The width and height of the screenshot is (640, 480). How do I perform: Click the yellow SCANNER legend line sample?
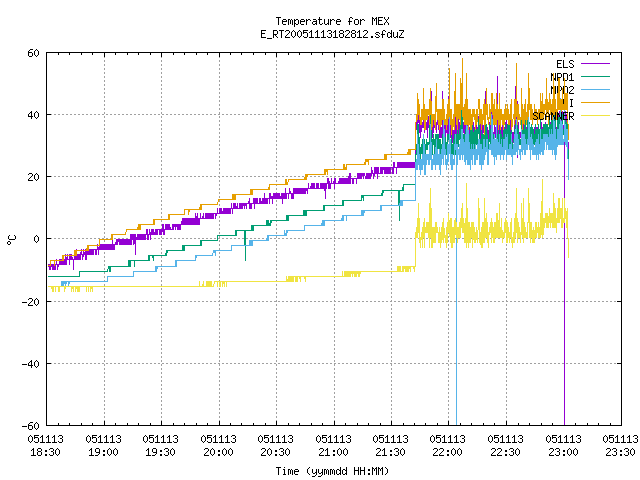595,116
